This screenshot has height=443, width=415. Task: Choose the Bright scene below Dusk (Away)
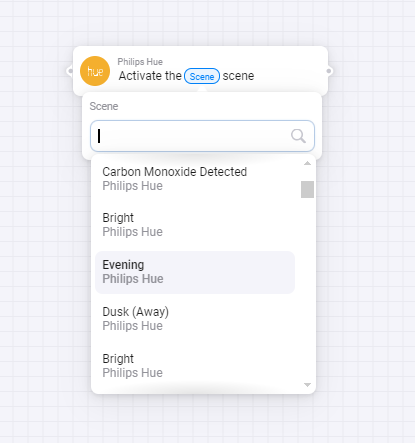(x=195, y=366)
